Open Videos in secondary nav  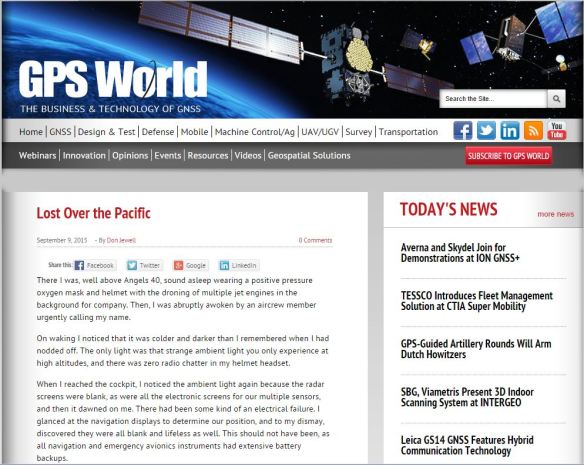[248, 155]
